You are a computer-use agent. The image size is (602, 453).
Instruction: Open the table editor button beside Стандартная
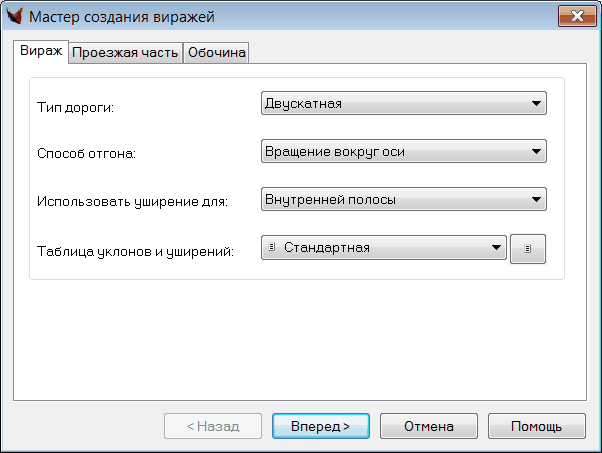coord(529,249)
